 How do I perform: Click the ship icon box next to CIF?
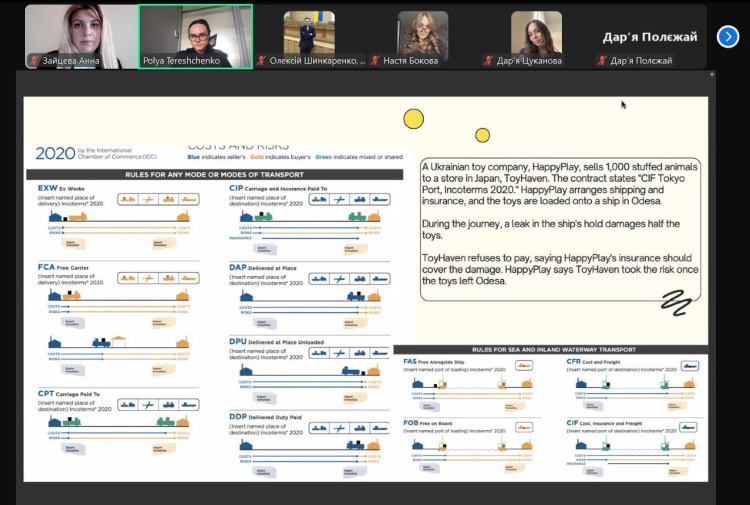coord(689,427)
